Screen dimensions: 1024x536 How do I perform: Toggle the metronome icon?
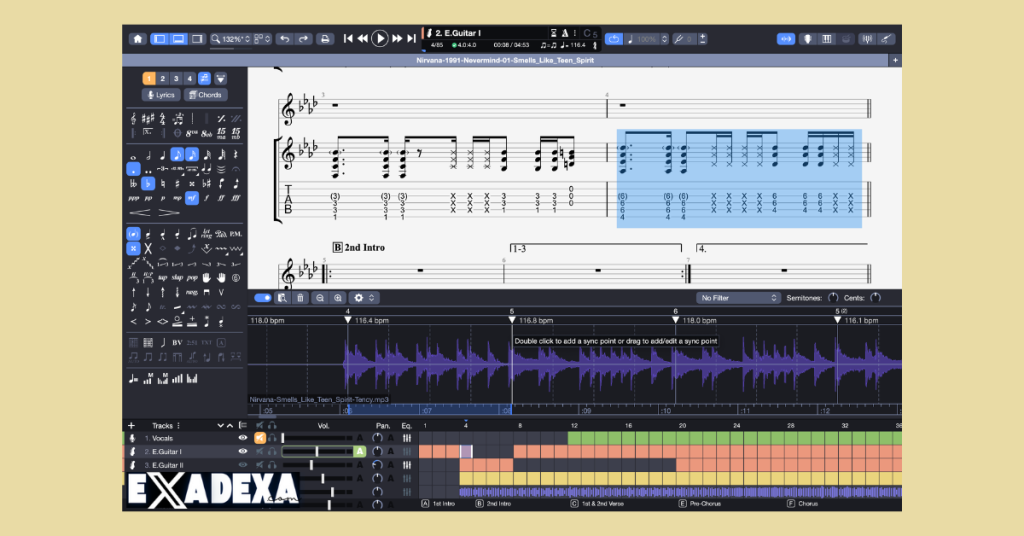565,33
